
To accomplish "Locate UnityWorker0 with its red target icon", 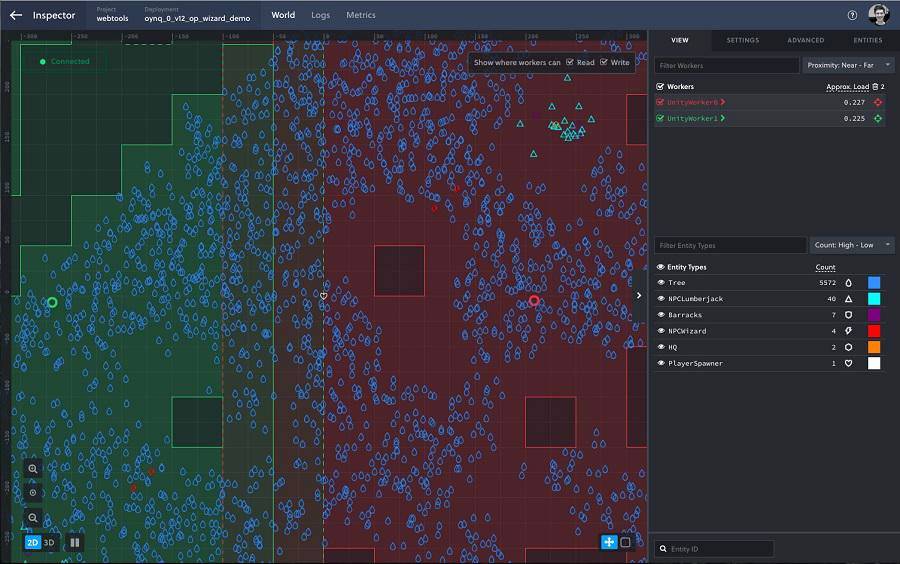I will 878,102.
